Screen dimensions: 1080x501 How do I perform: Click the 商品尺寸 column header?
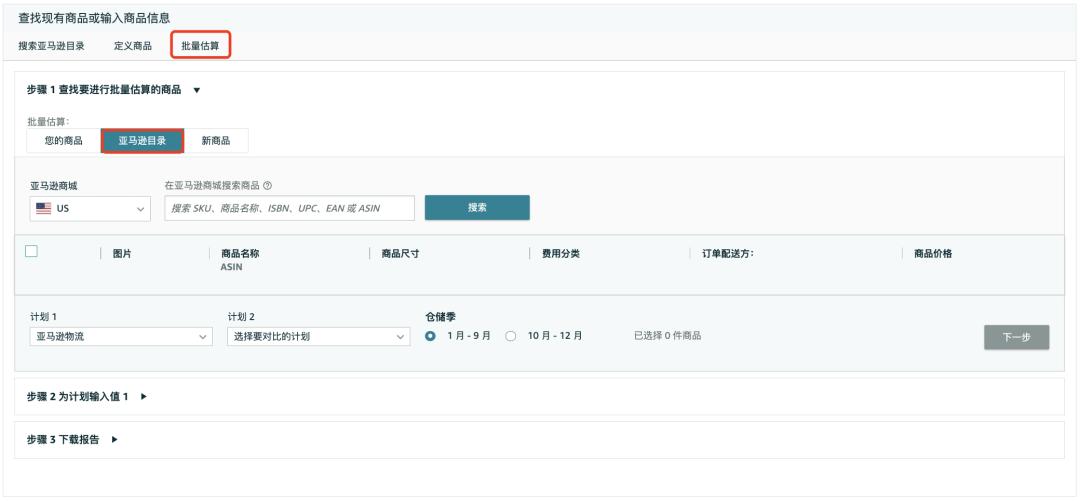[401, 254]
